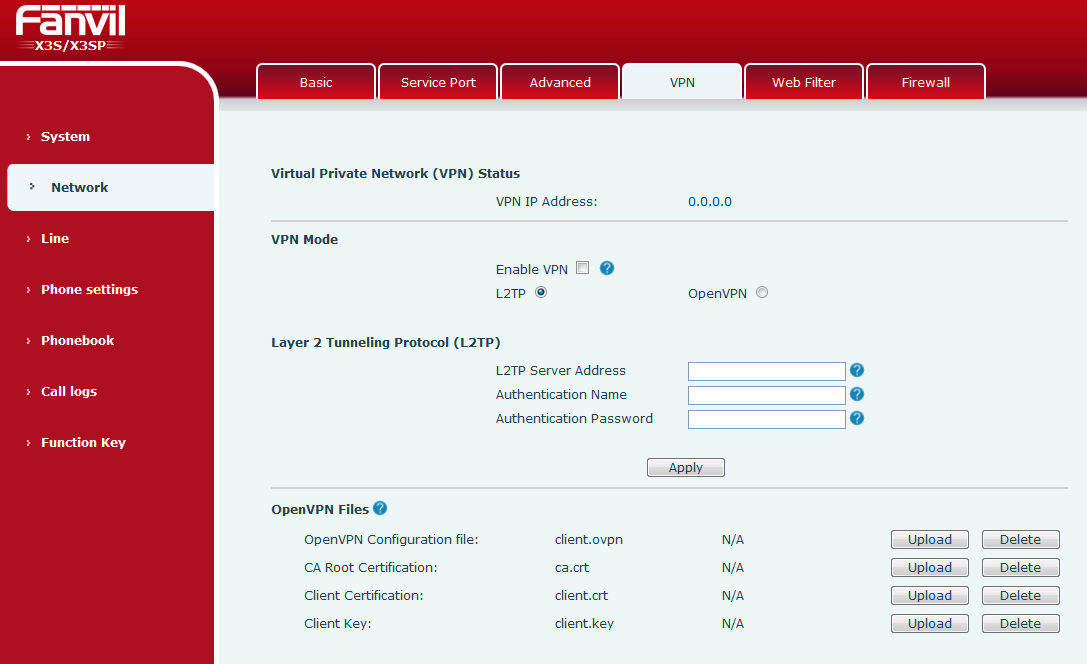Open the Service Port tab
Screen dimensions: 1087x664
[438, 82]
